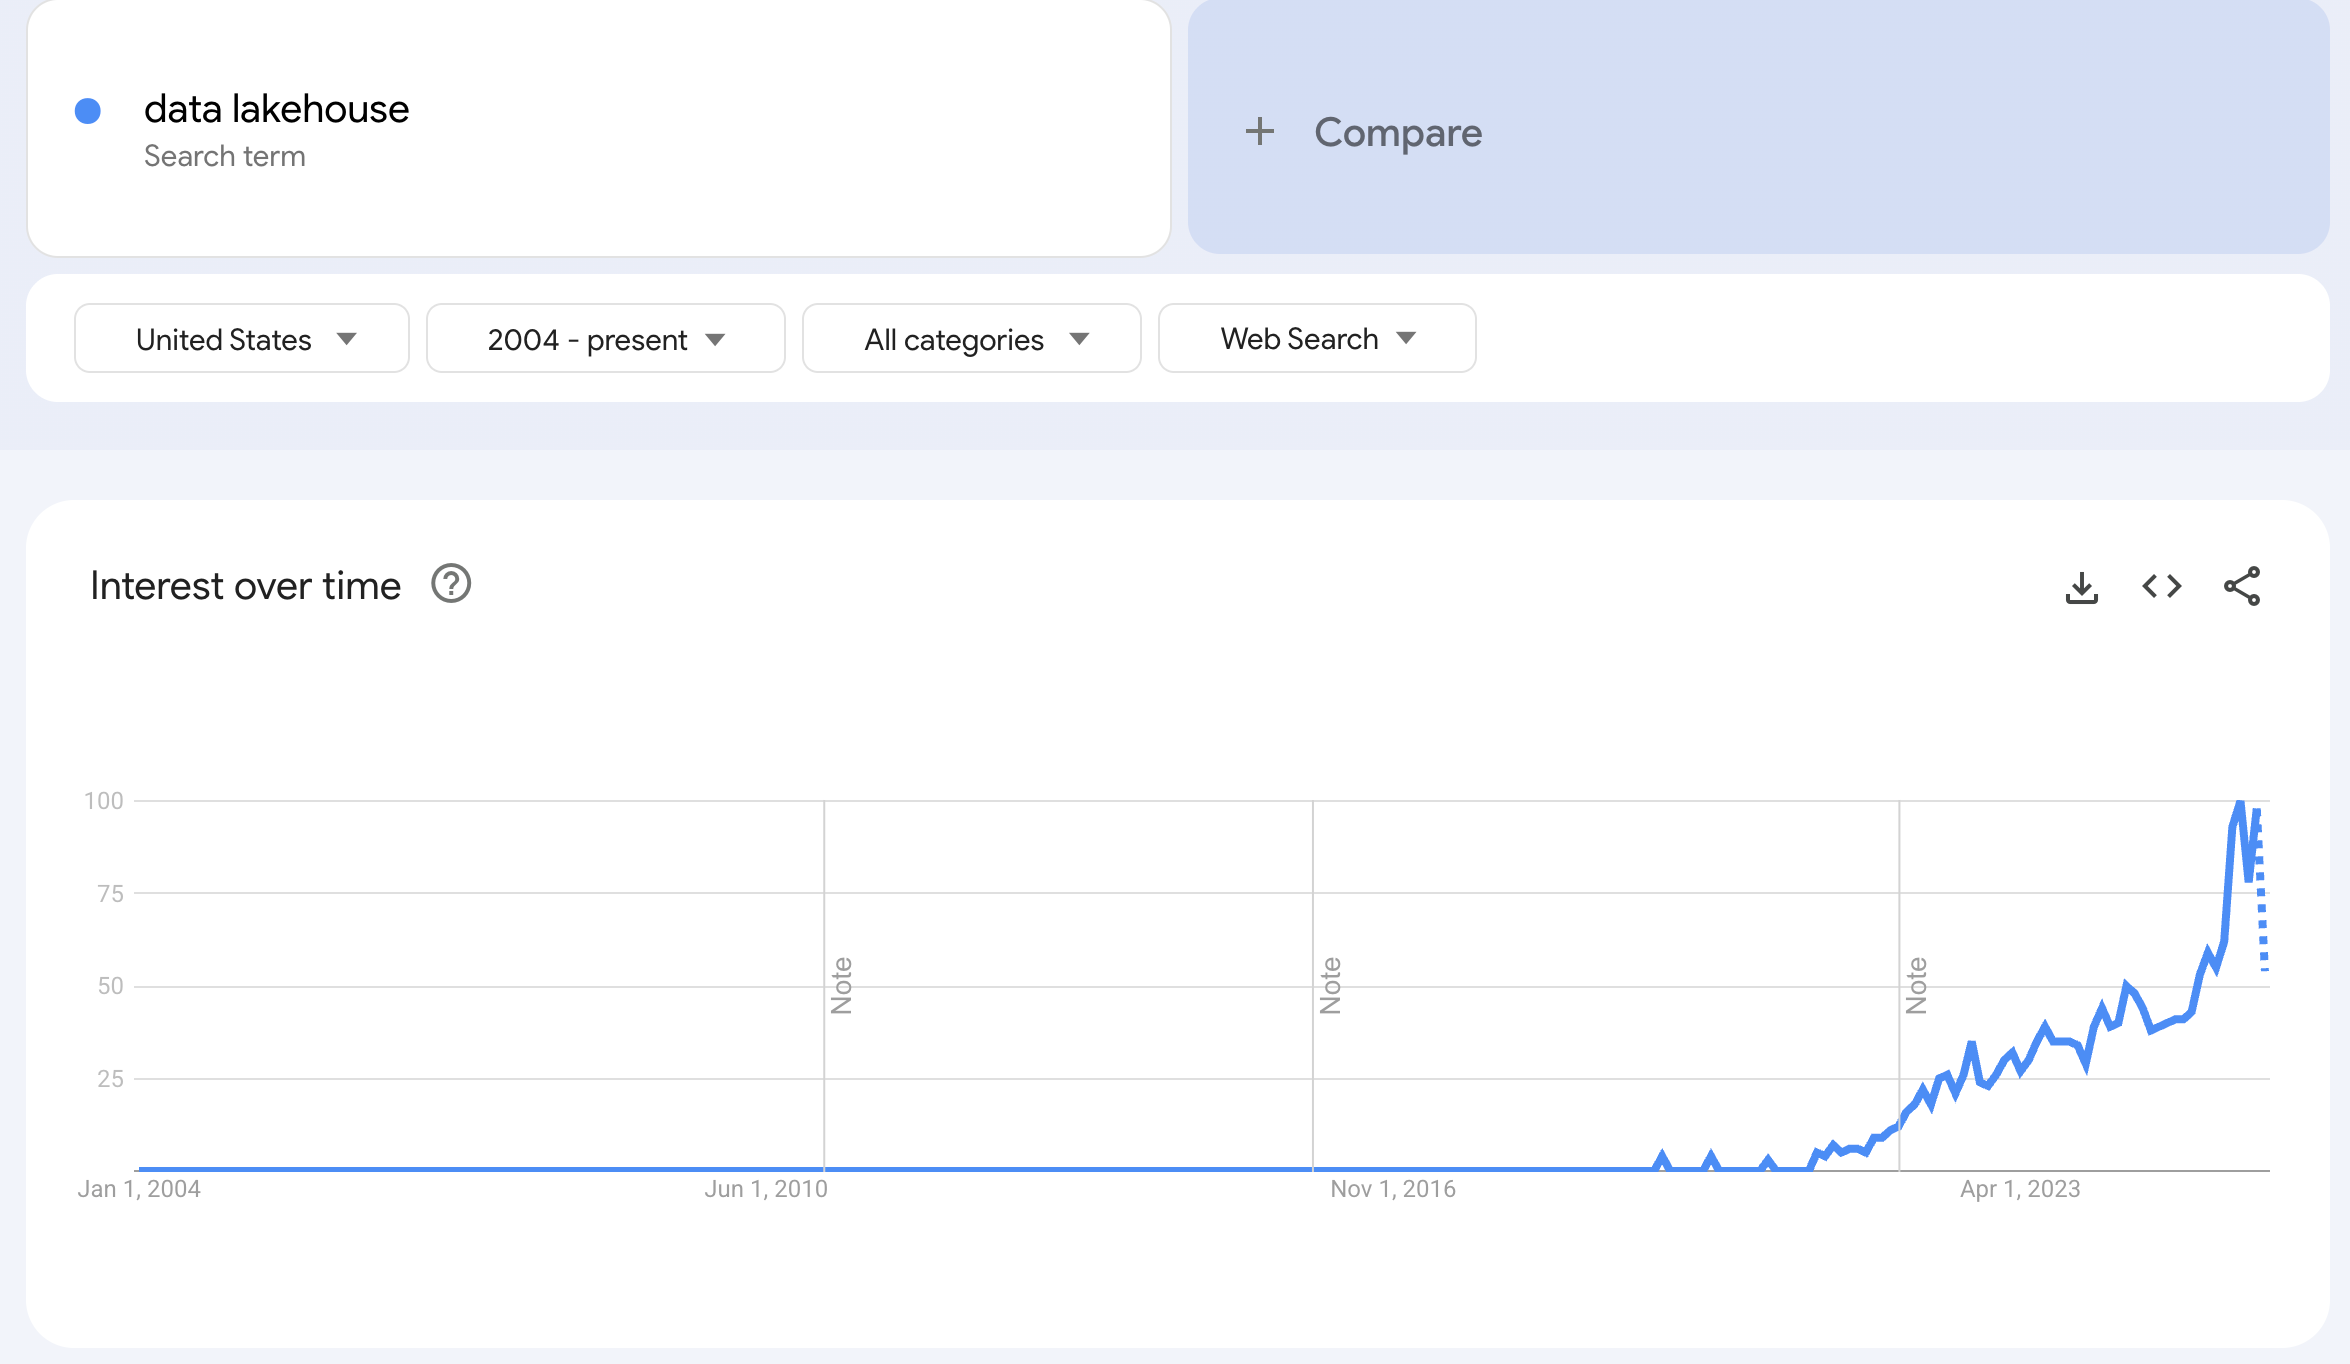Download the interest over time CSV
The image size is (2350, 1364).
[2081, 587]
